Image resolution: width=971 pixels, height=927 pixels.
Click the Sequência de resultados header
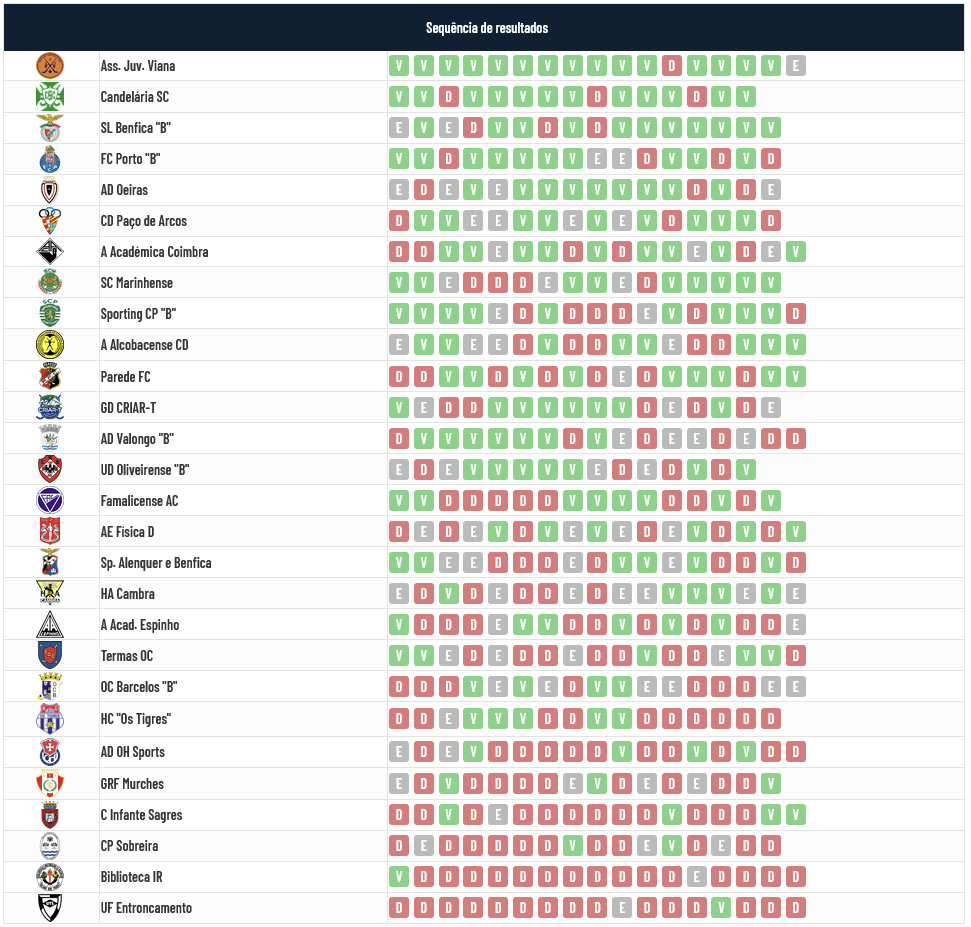(486, 27)
